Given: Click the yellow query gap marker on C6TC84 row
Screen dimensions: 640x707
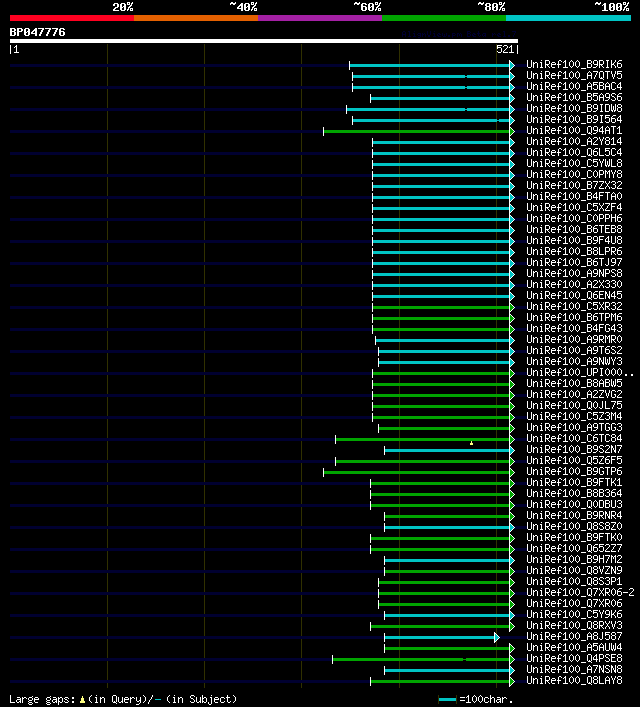Looking at the screenshot, I should 471,443.
